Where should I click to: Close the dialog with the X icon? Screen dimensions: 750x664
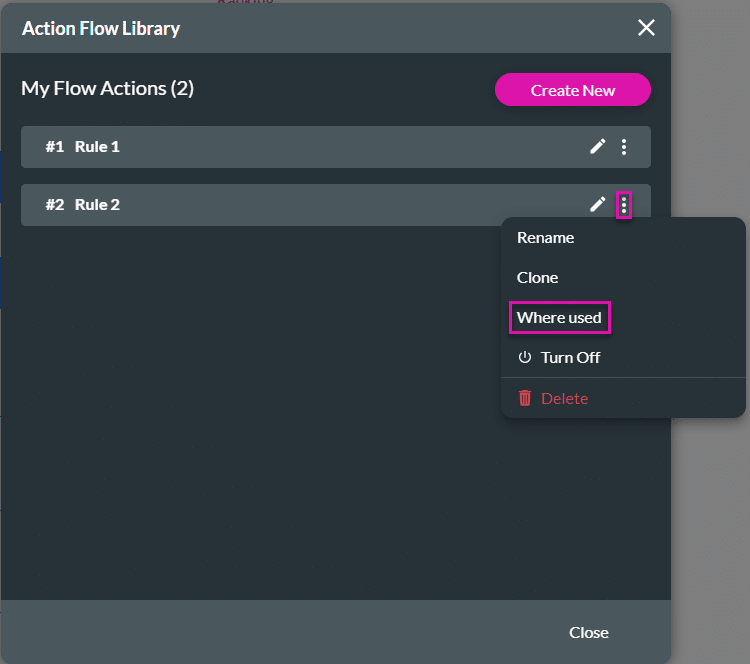[x=646, y=28]
